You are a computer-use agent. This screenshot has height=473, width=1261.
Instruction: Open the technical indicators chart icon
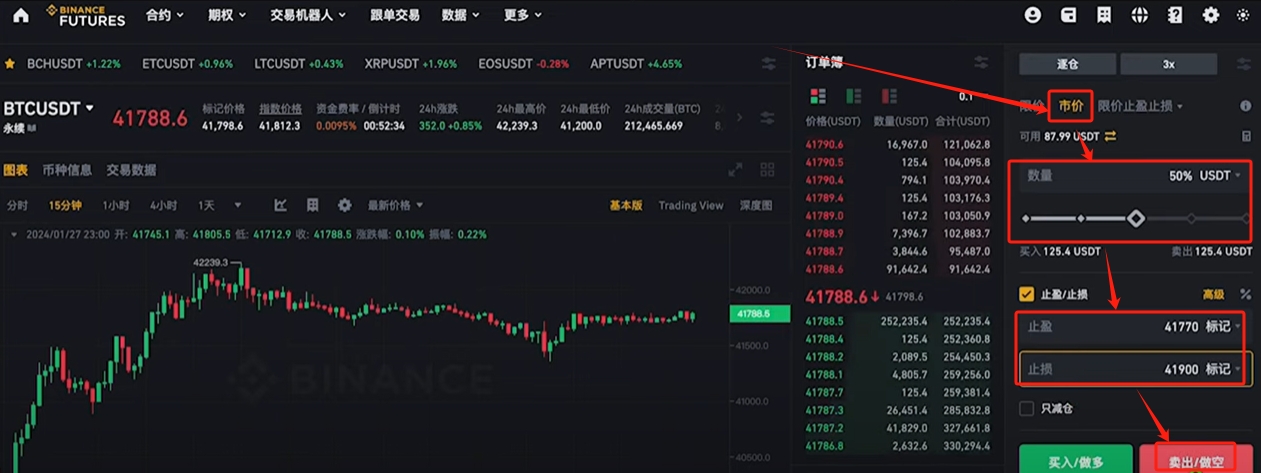[x=281, y=205]
